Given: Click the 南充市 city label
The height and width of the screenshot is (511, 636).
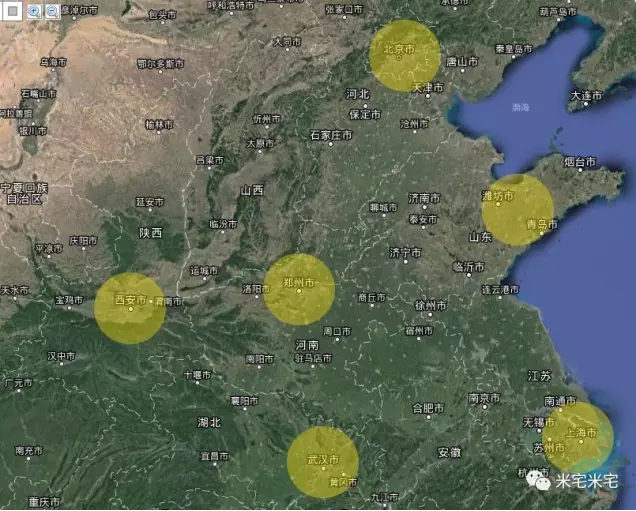Looking at the screenshot, I should 29,450.
